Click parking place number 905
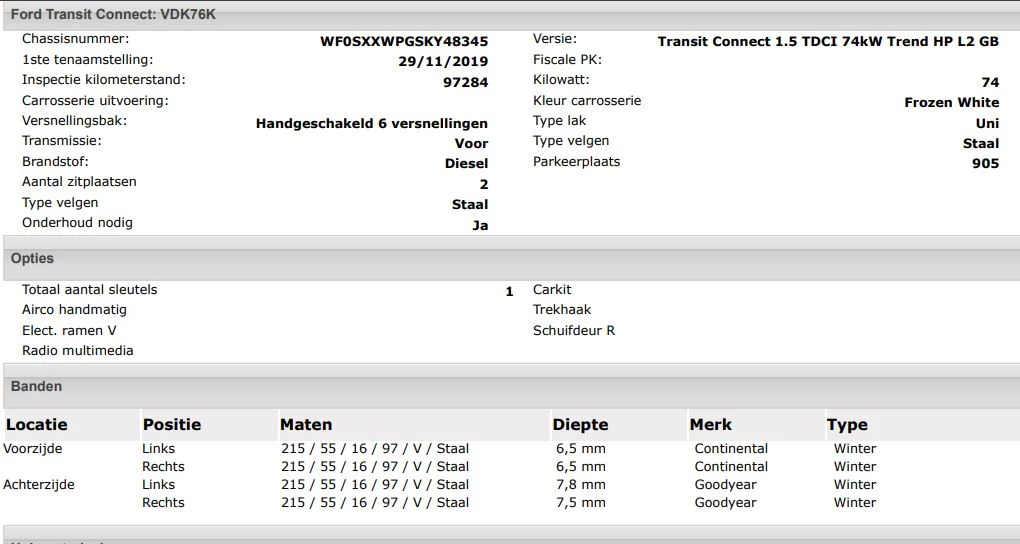The image size is (1020, 544). pyautogui.click(x=985, y=163)
